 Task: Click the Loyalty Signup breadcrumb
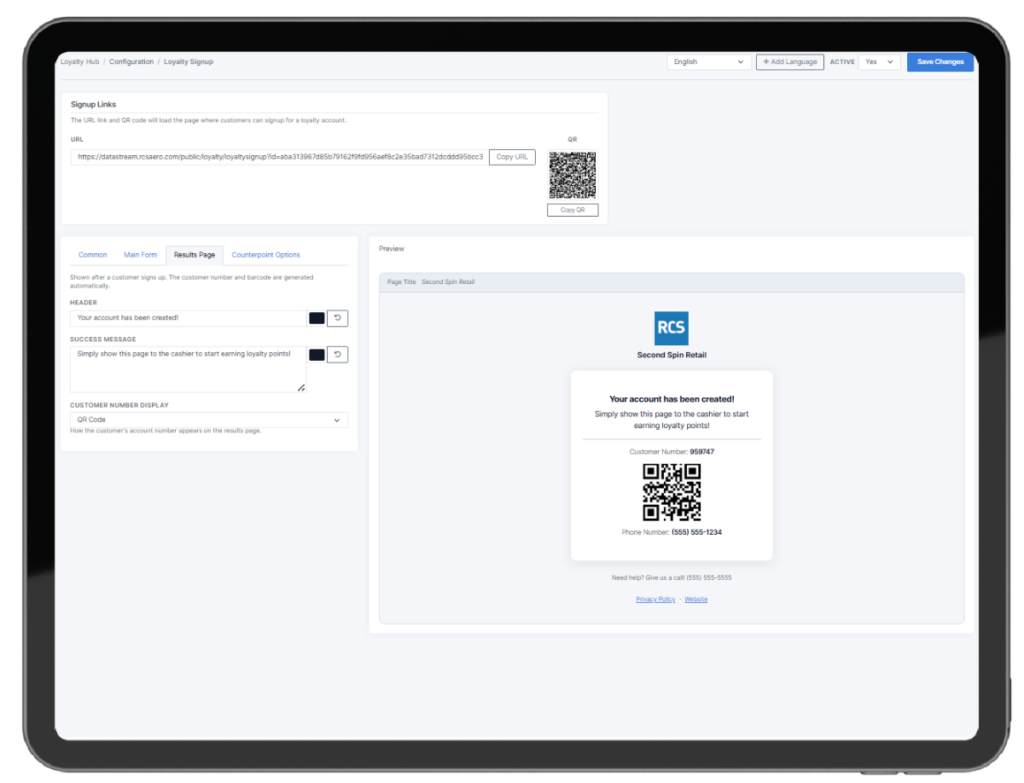click(x=188, y=62)
